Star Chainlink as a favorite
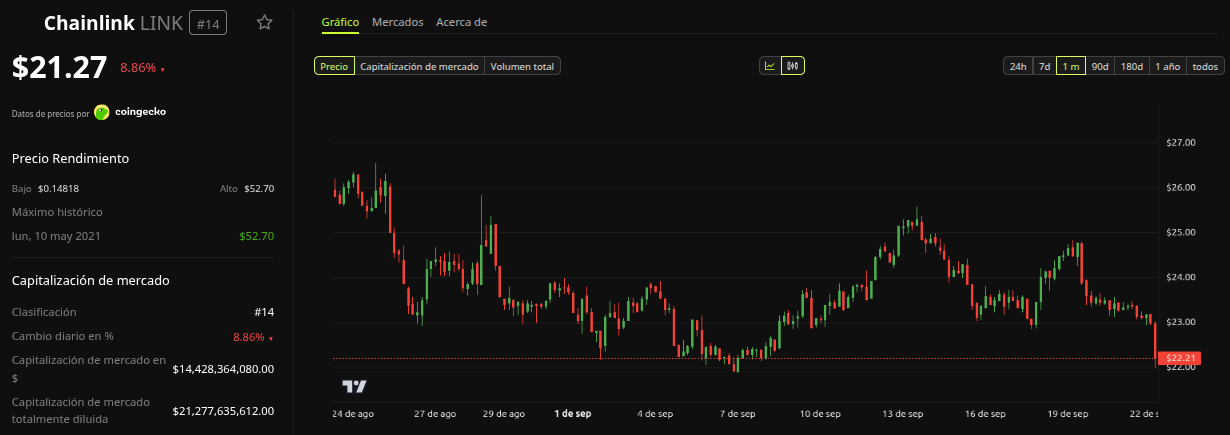 click(264, 22)
